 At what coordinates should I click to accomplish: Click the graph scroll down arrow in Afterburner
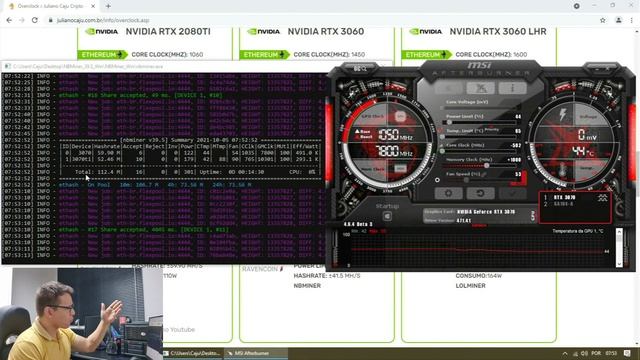[619, 264]
